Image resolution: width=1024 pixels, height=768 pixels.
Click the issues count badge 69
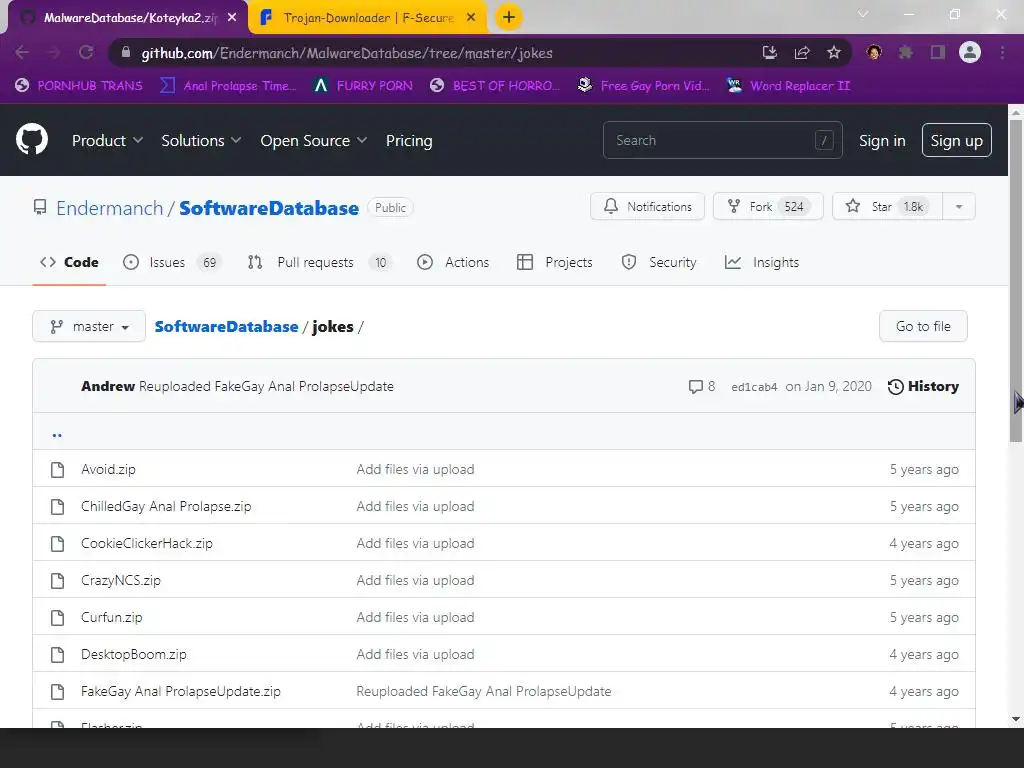[x=209, y=263]
